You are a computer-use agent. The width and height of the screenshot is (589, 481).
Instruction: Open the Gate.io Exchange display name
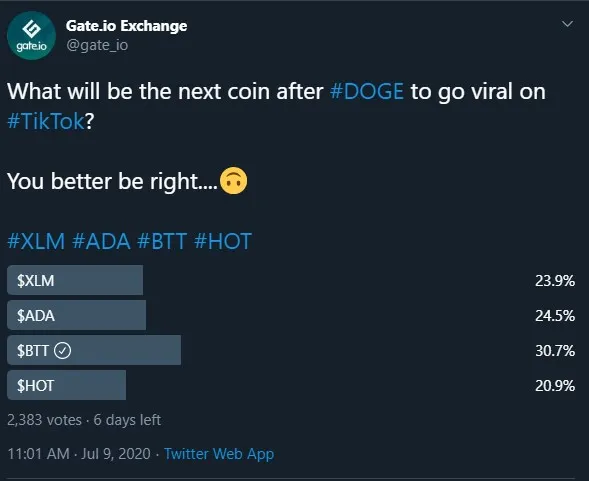(127, 26)
